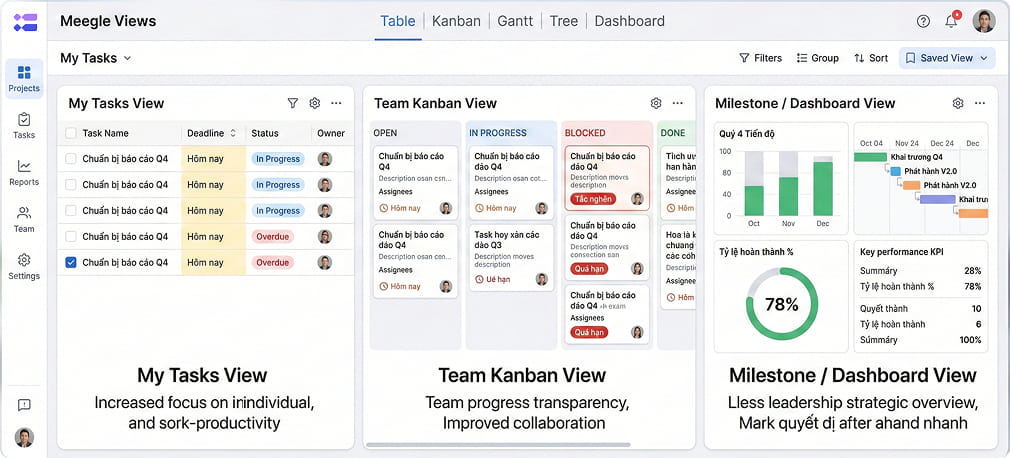Click the Filters button
The image size is (1010, 458).
(760, 58)
